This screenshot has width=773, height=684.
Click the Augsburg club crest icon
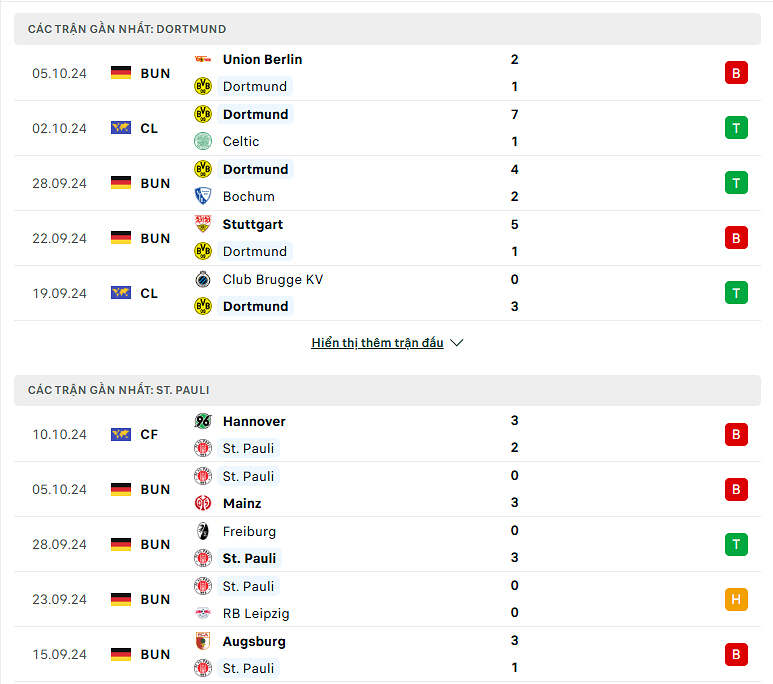pyautogui.click(x=203, y=641)
